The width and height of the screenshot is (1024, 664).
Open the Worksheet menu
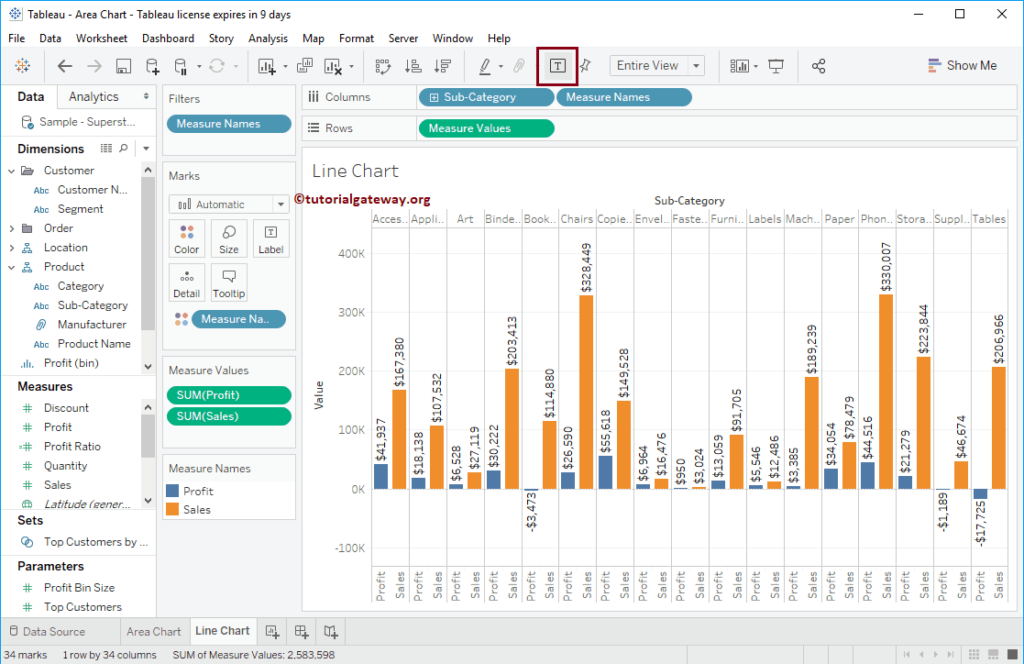[101, 39]
